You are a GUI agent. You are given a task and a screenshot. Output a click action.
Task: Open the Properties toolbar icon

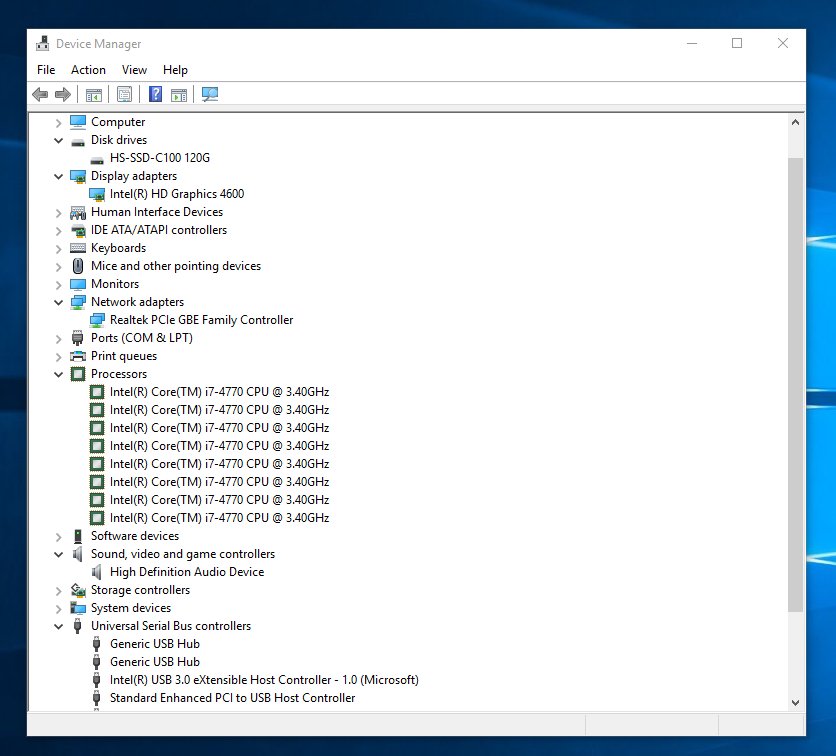coord(124,95)
